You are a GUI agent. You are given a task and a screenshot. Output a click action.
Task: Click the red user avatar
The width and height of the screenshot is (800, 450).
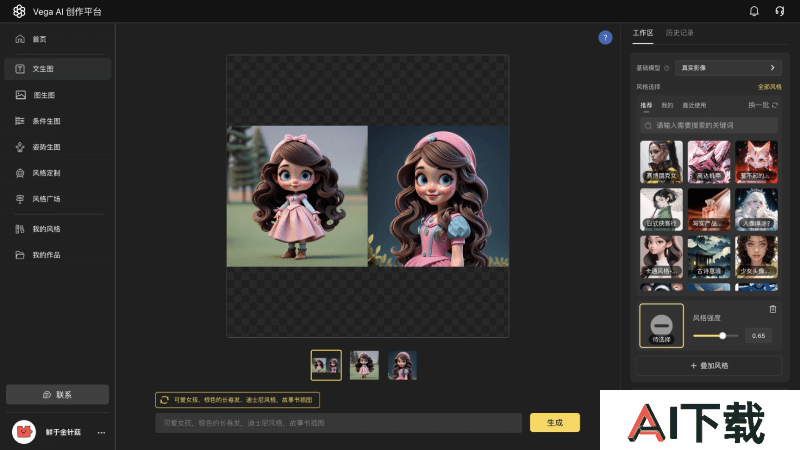point(23,432)
